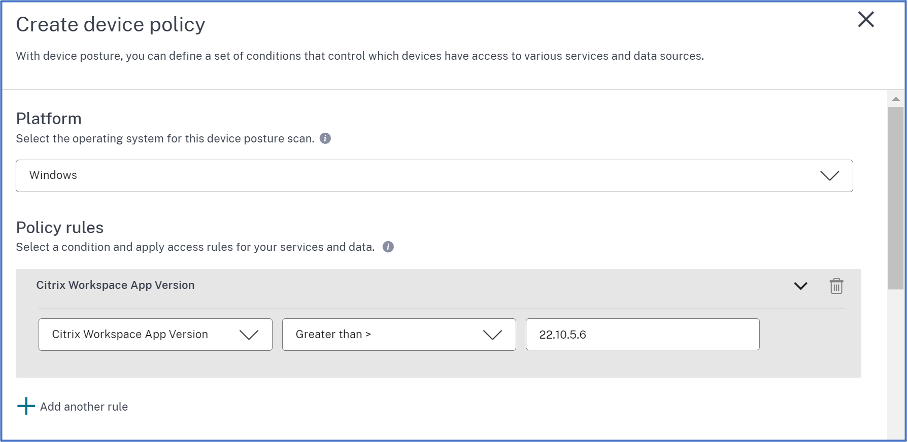Viewport: 908px width, 442px height.
Task: Open the Greater than operator dropdown
Action: (399, 334)
